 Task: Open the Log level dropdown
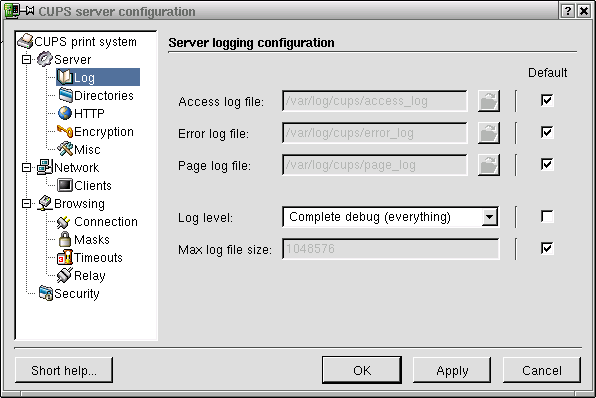click(x=490, y=217)
